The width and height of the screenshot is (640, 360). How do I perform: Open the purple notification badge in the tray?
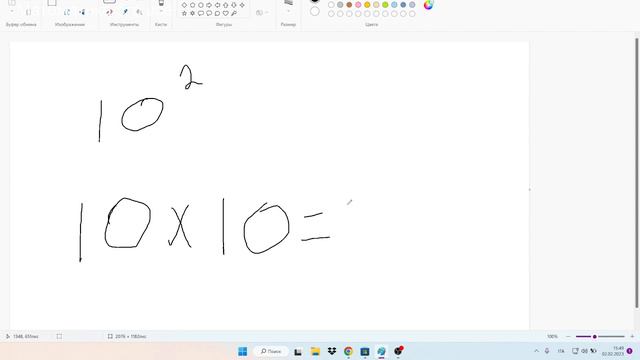click(630, 351)
